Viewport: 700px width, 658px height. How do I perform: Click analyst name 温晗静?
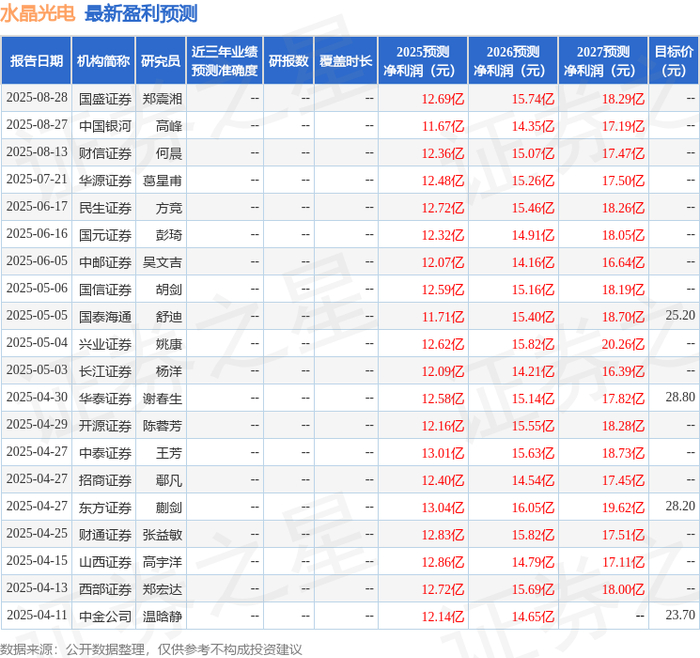point(162,616)
